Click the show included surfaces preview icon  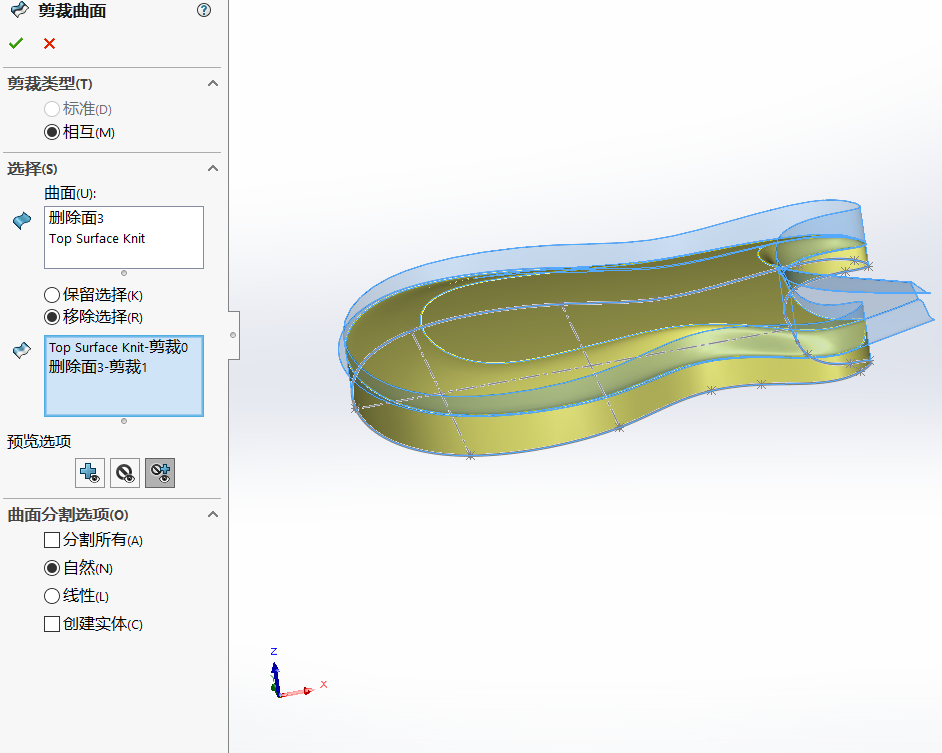(x=90, y=473)
